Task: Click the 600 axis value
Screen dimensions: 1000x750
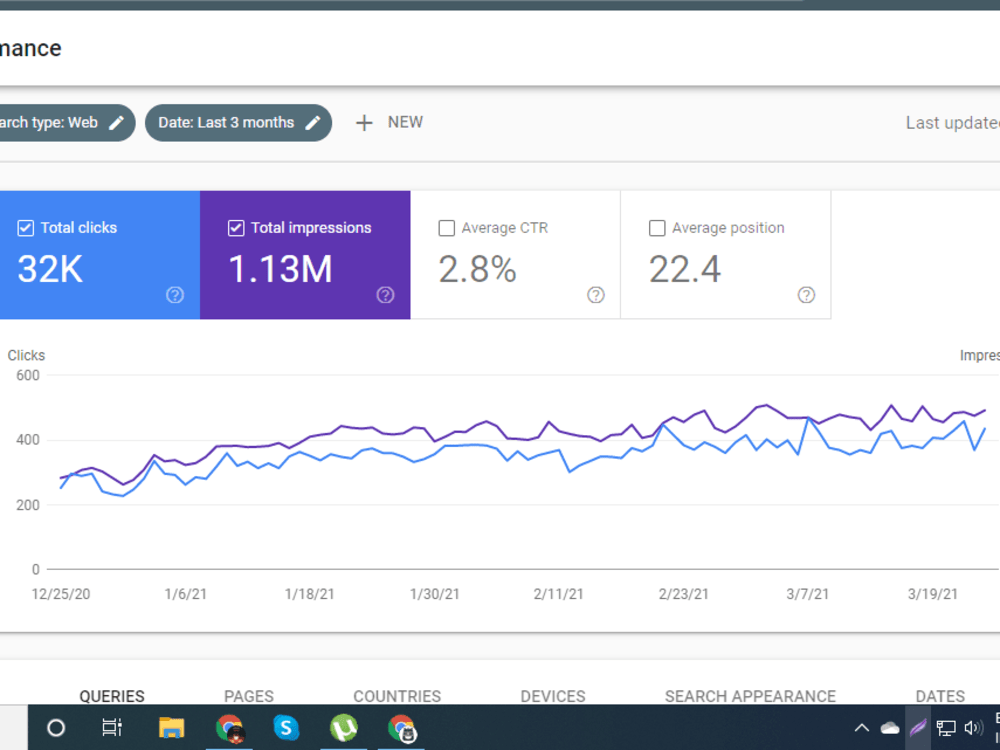Action: (x=28, y=376)
